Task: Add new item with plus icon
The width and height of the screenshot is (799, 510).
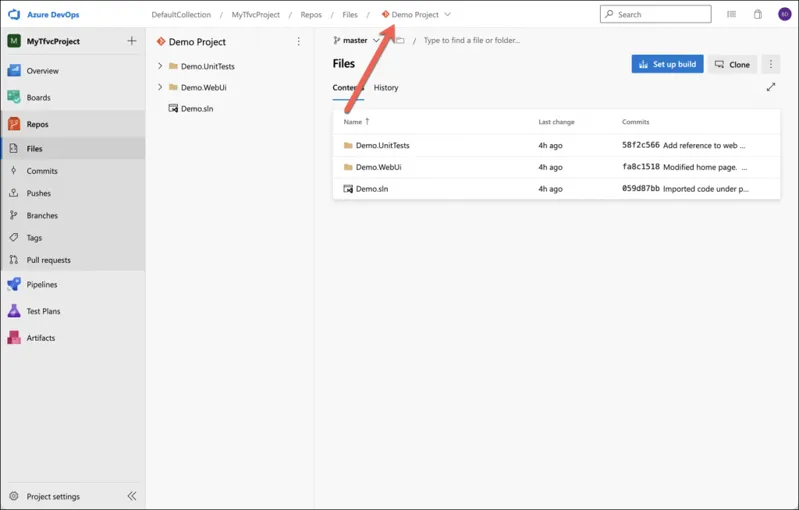Action: coord(131,41)
